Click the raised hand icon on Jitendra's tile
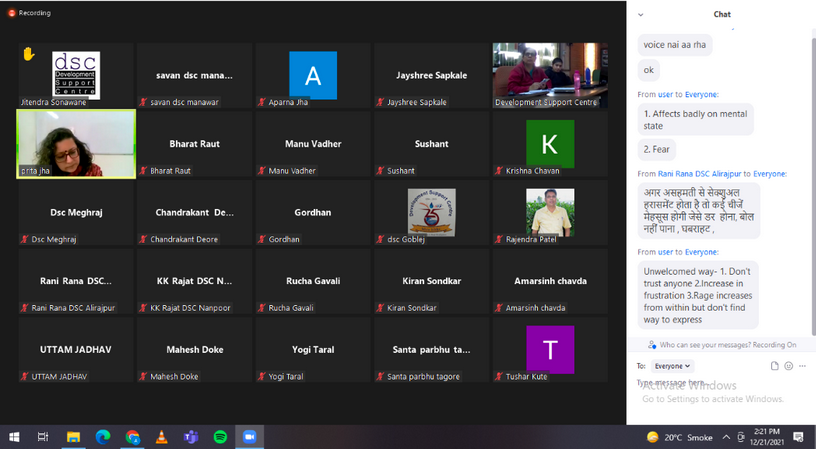 click(x=28, y=54)
